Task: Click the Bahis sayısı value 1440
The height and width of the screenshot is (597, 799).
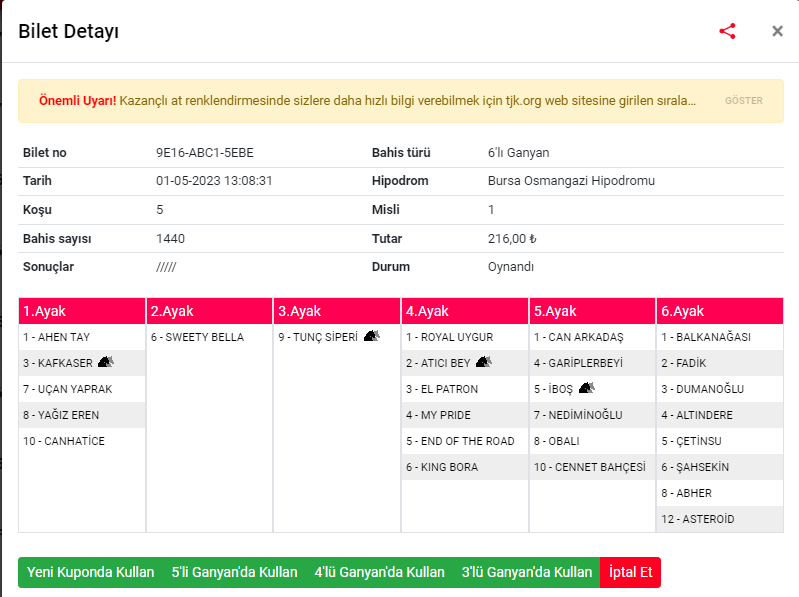Action: point(170,238)
